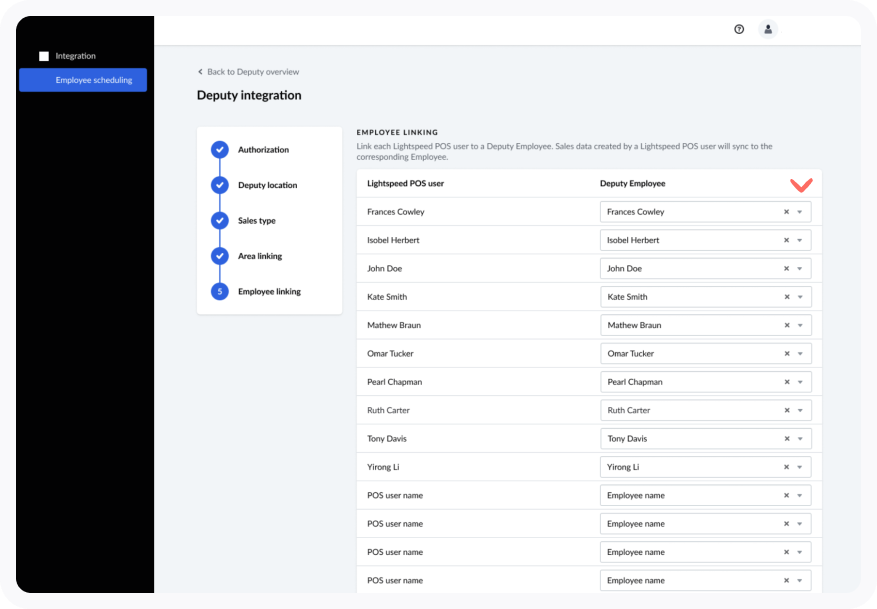Clear Kate Smith Deputy Employee selection
This screenshot has width=877, height=609.
coord(787,297)
